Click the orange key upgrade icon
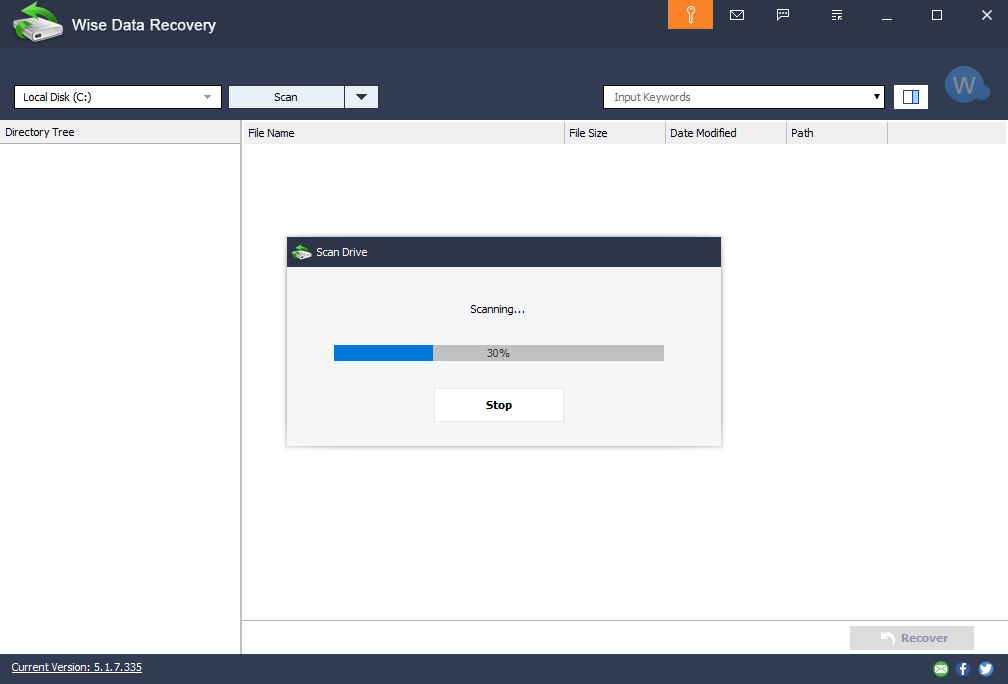This screenshot has width=1008, height=684. pyautogui.click(x=690, y=15)
